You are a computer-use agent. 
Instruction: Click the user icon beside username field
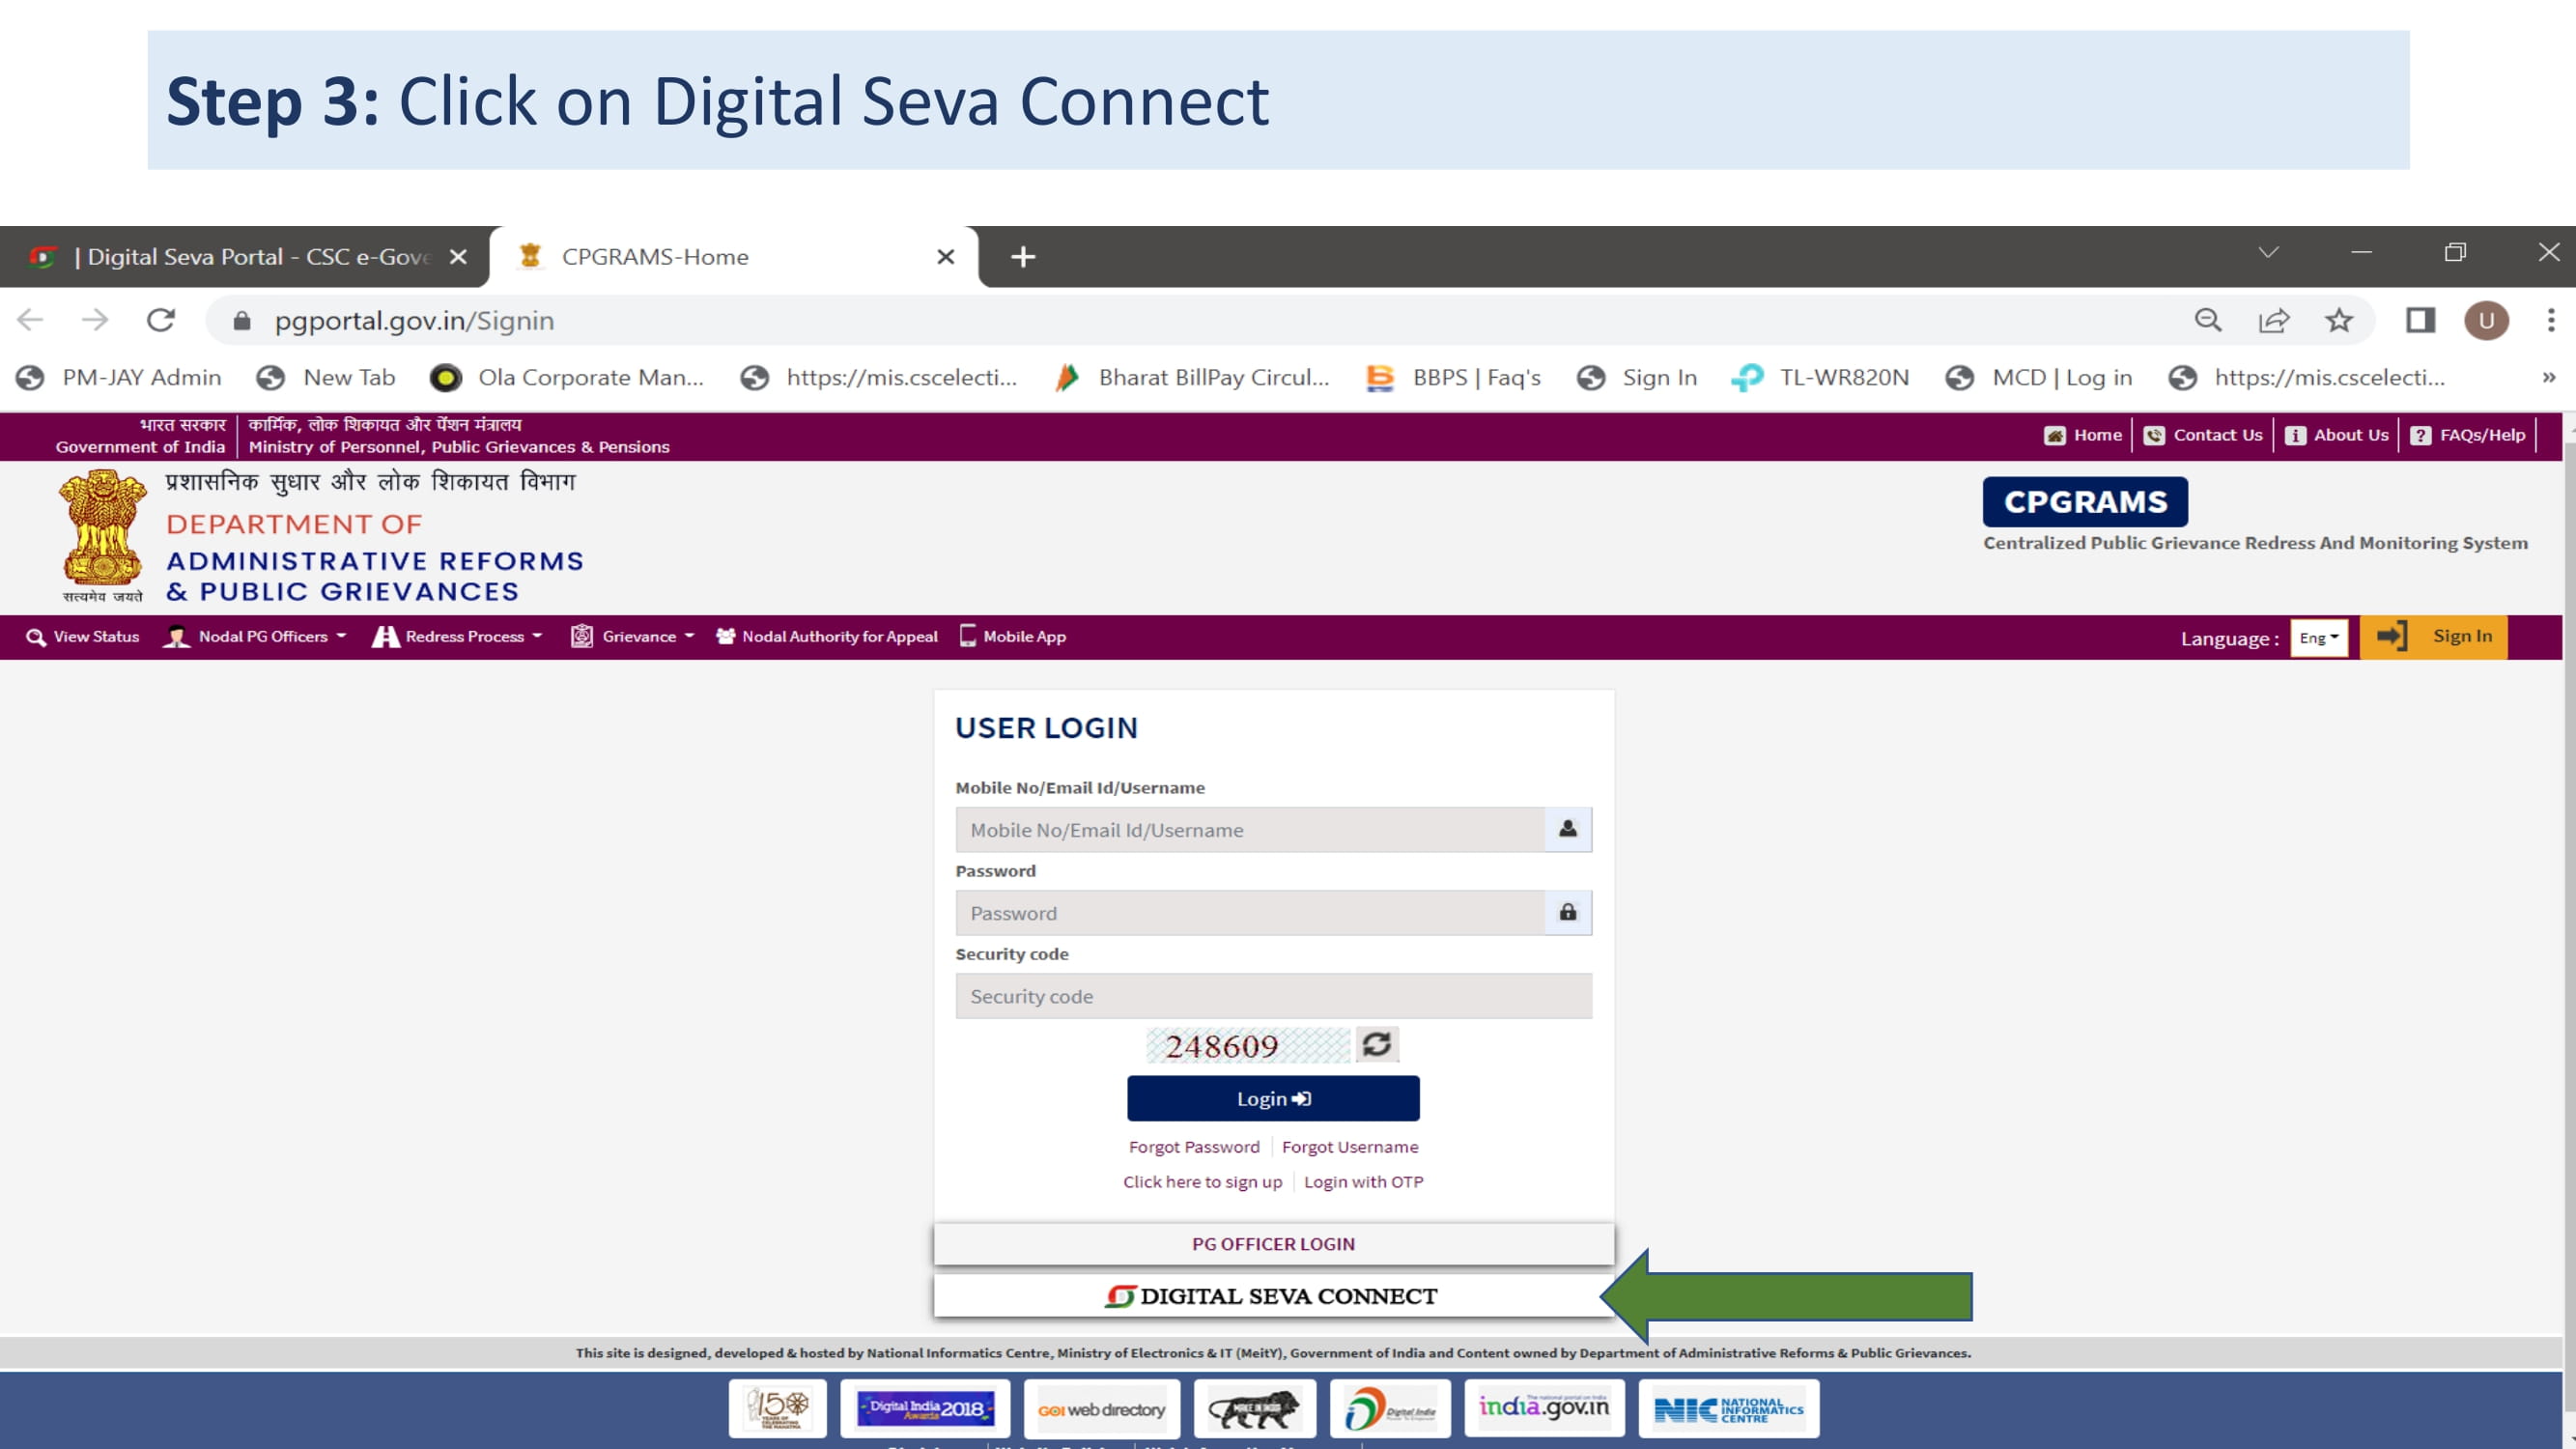1567,829
